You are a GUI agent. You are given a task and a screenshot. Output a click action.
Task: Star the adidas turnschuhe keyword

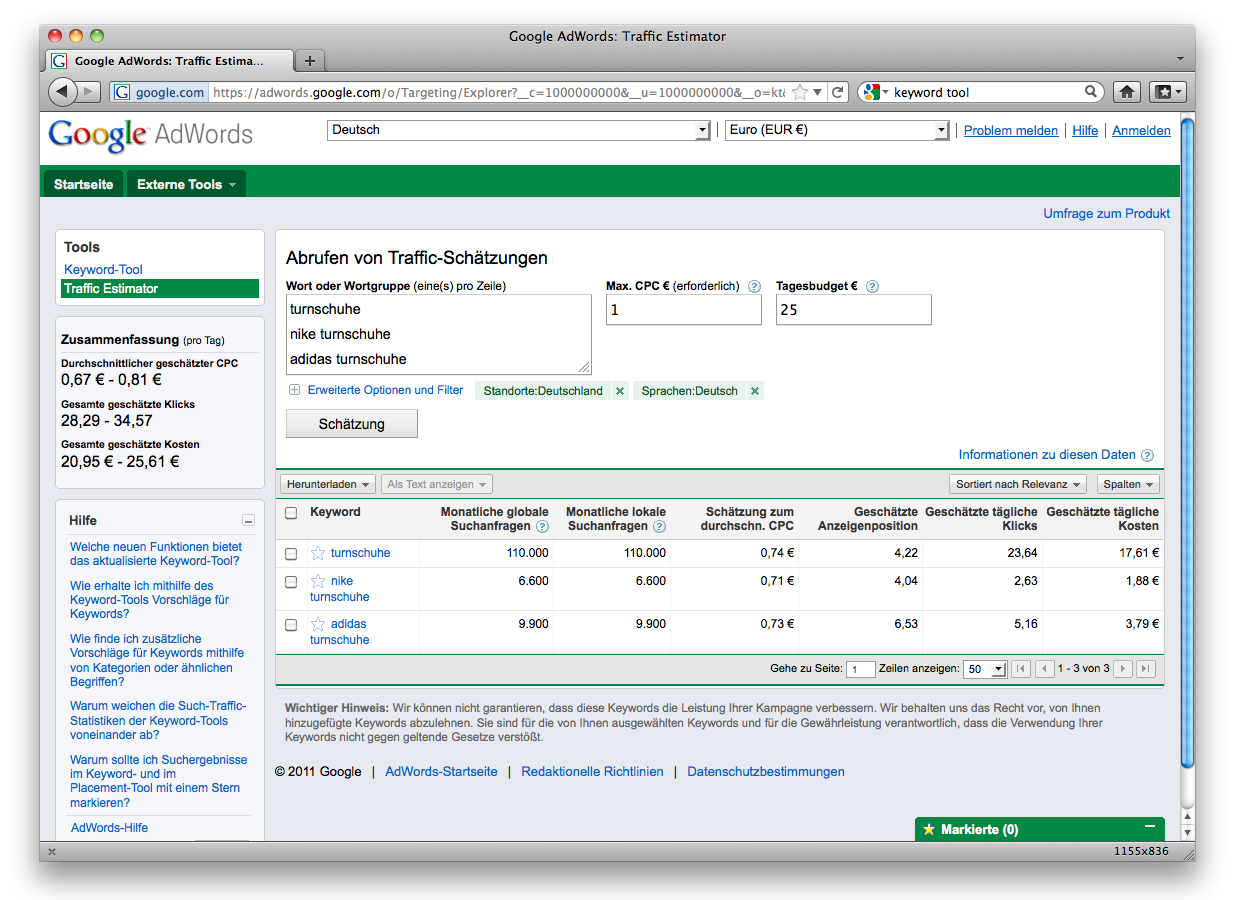point(318,624)
